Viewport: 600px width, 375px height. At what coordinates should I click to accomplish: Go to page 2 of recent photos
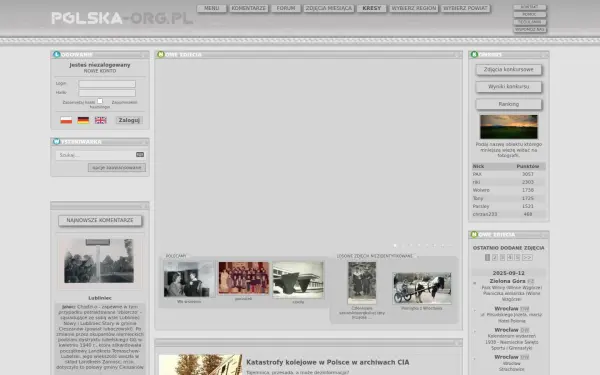pos(495,258)
